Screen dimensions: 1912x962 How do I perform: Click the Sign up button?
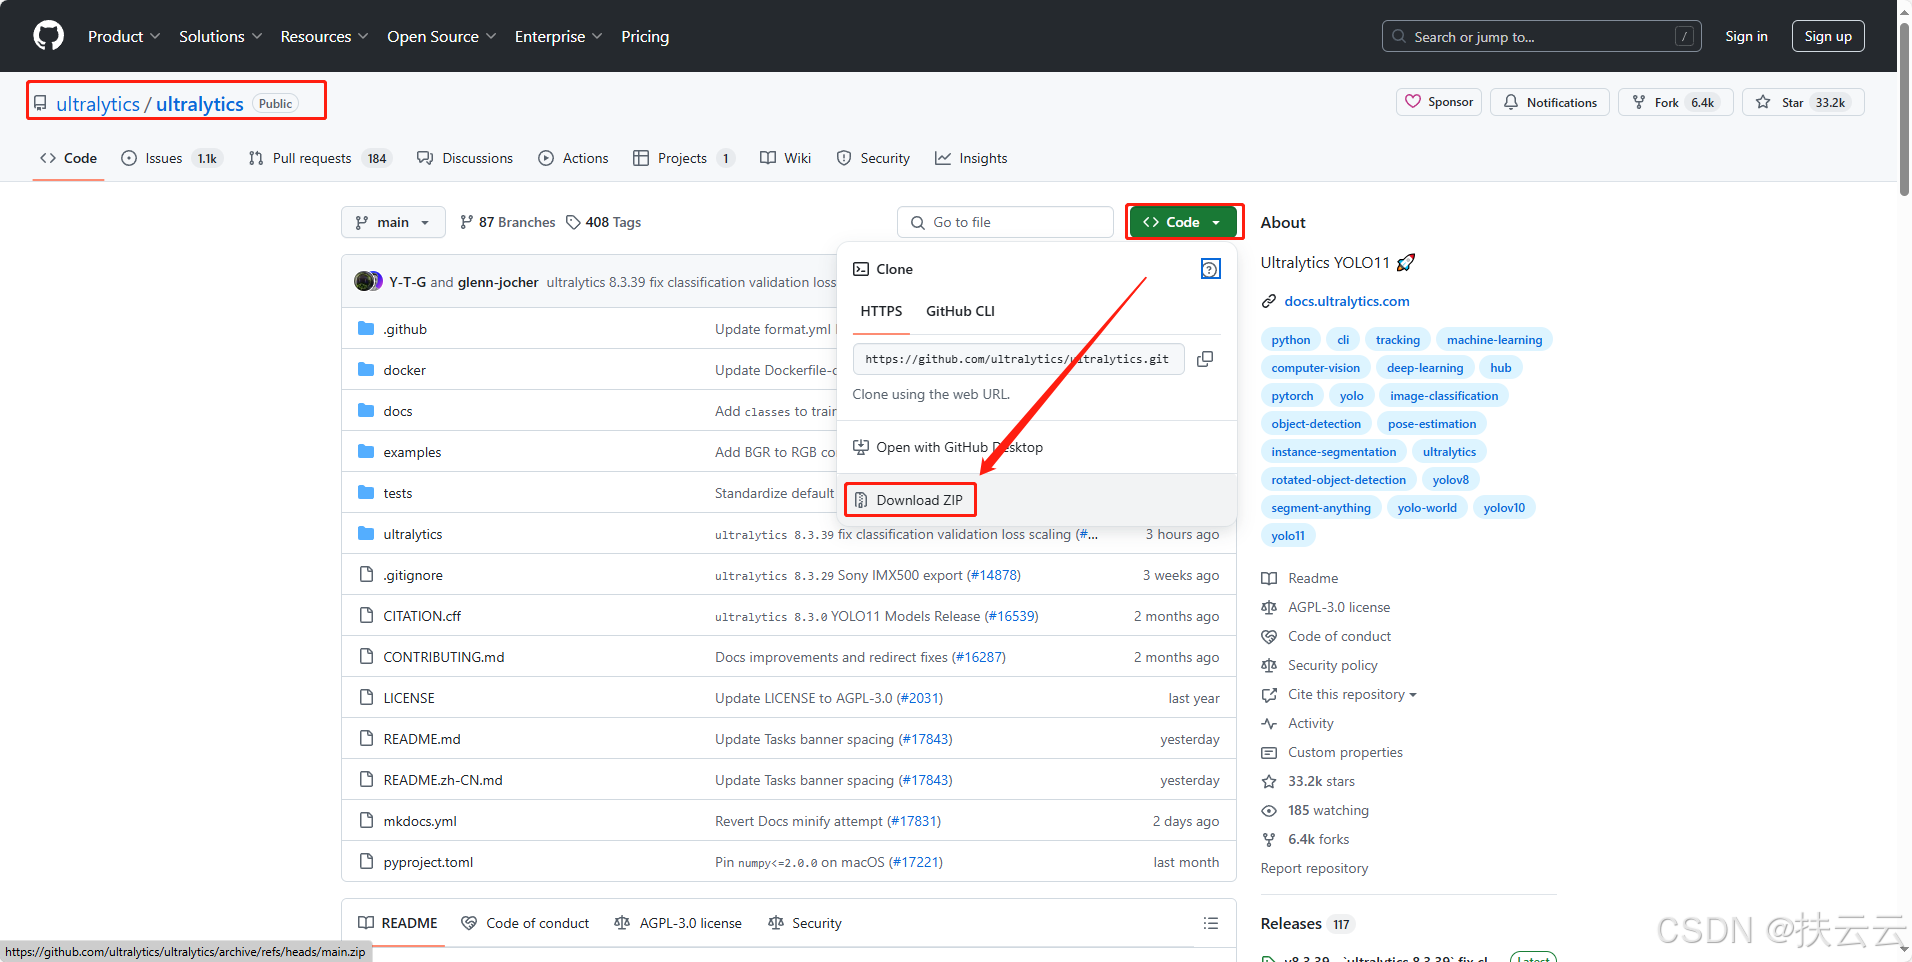pyautogui.click(x=1828, y=36)
